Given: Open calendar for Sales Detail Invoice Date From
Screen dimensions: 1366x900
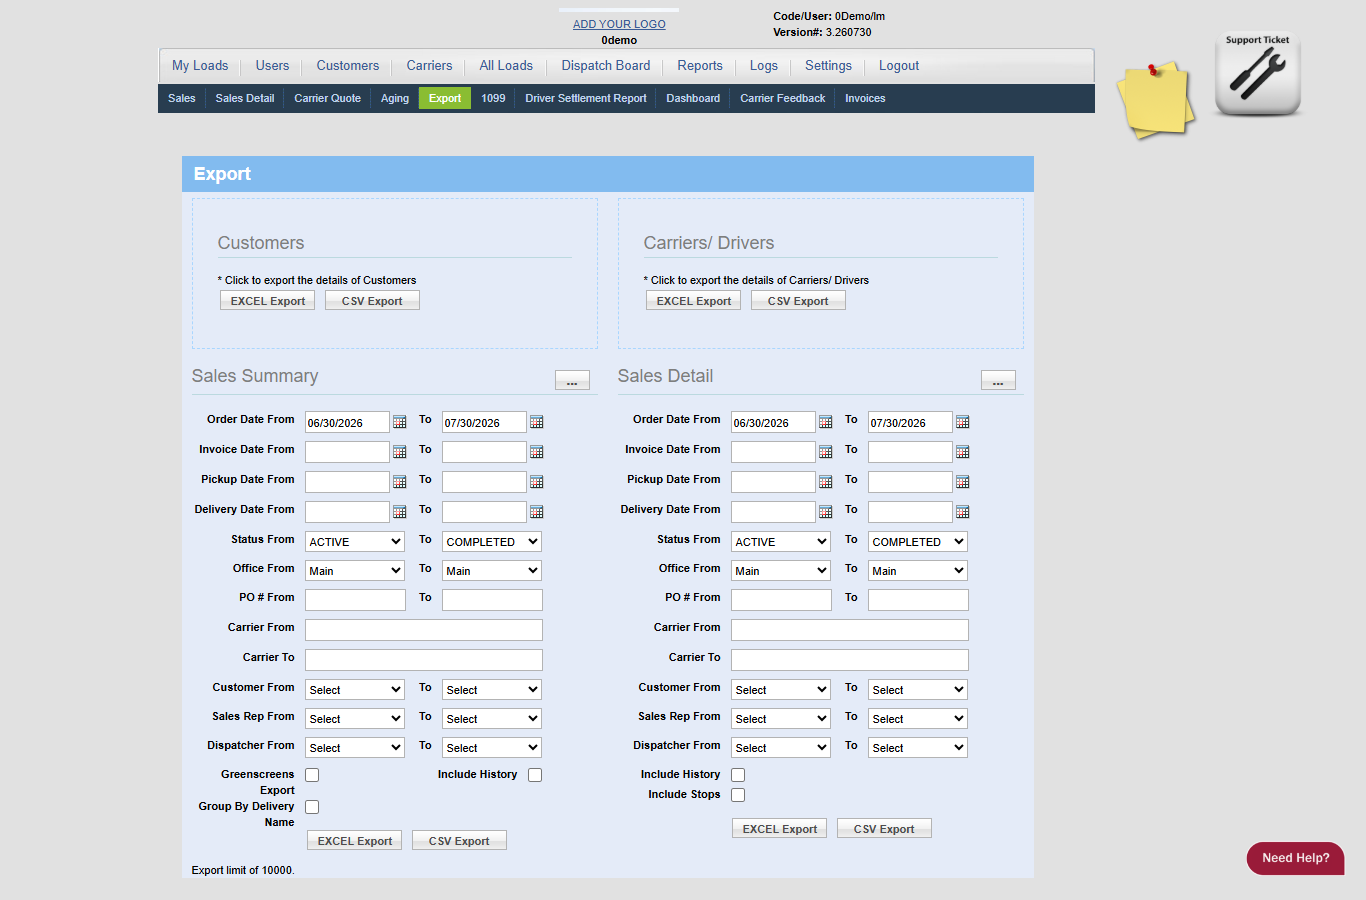Looking at the screenshot, I should tap(826, 452).
